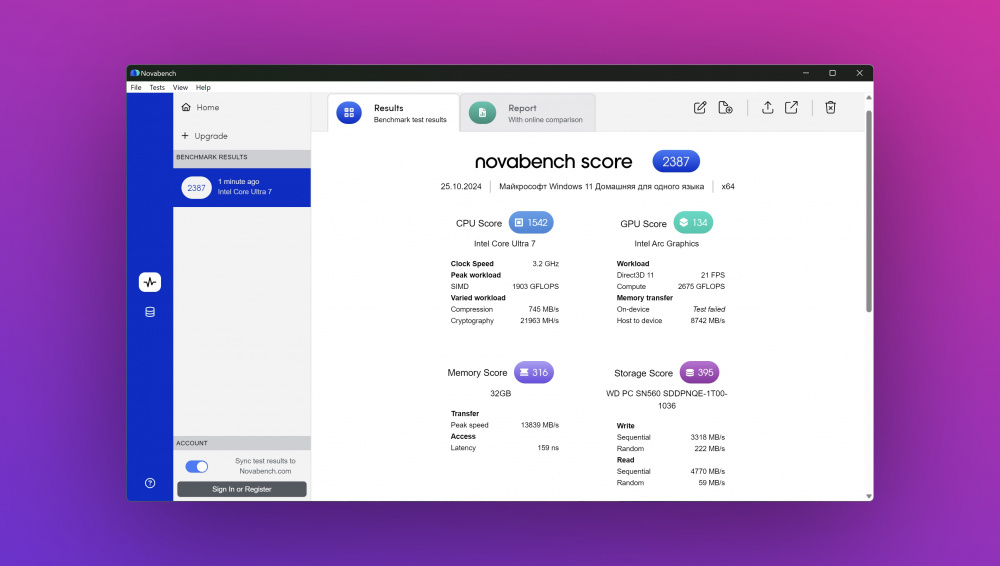Click the CPU Score 1542 badge
1000x566 pixels.
531,223
